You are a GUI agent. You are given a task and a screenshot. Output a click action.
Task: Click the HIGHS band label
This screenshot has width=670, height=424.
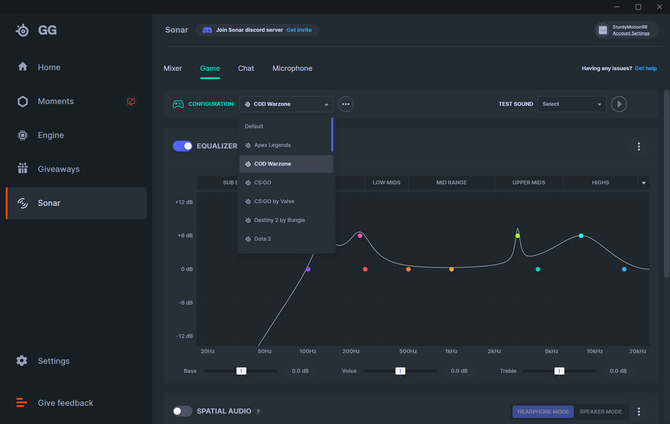click(600, 183)
